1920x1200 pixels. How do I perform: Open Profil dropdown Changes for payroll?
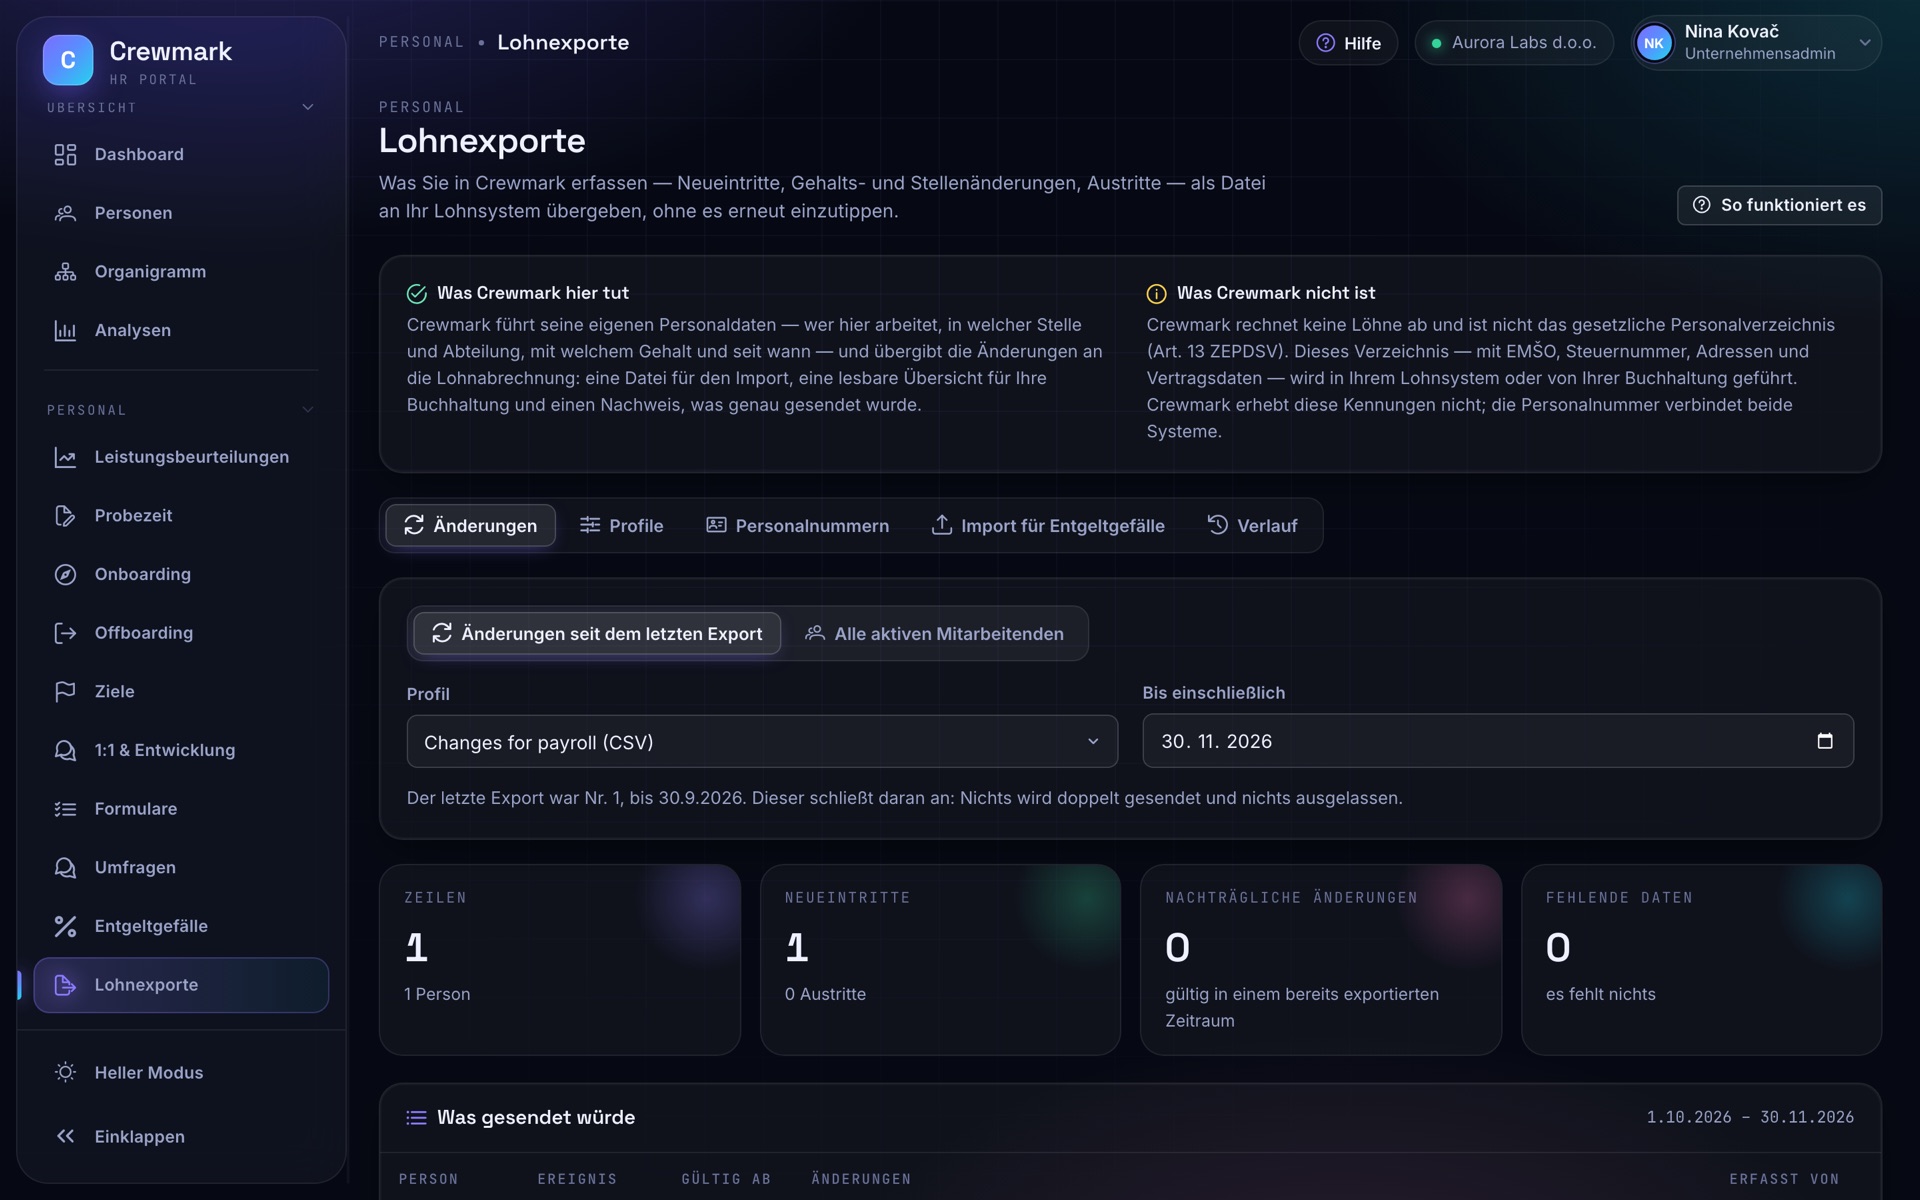click(762, 742)
